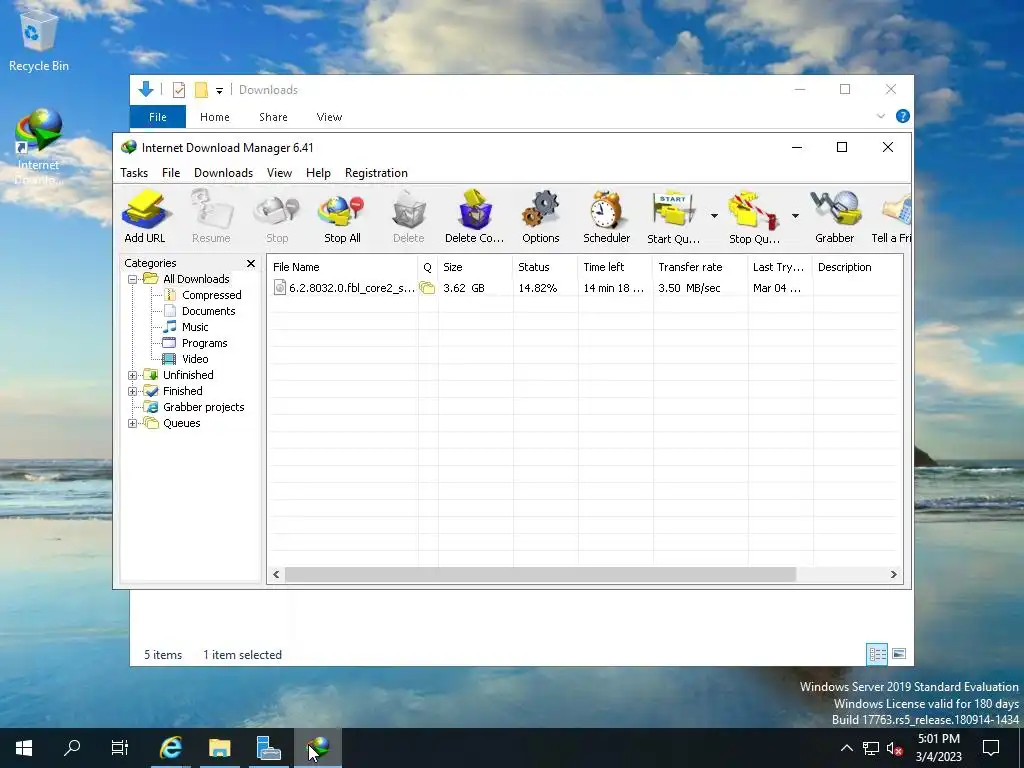
Task: Click the Tell a Friend icon
Action: [x=891, y=217]
